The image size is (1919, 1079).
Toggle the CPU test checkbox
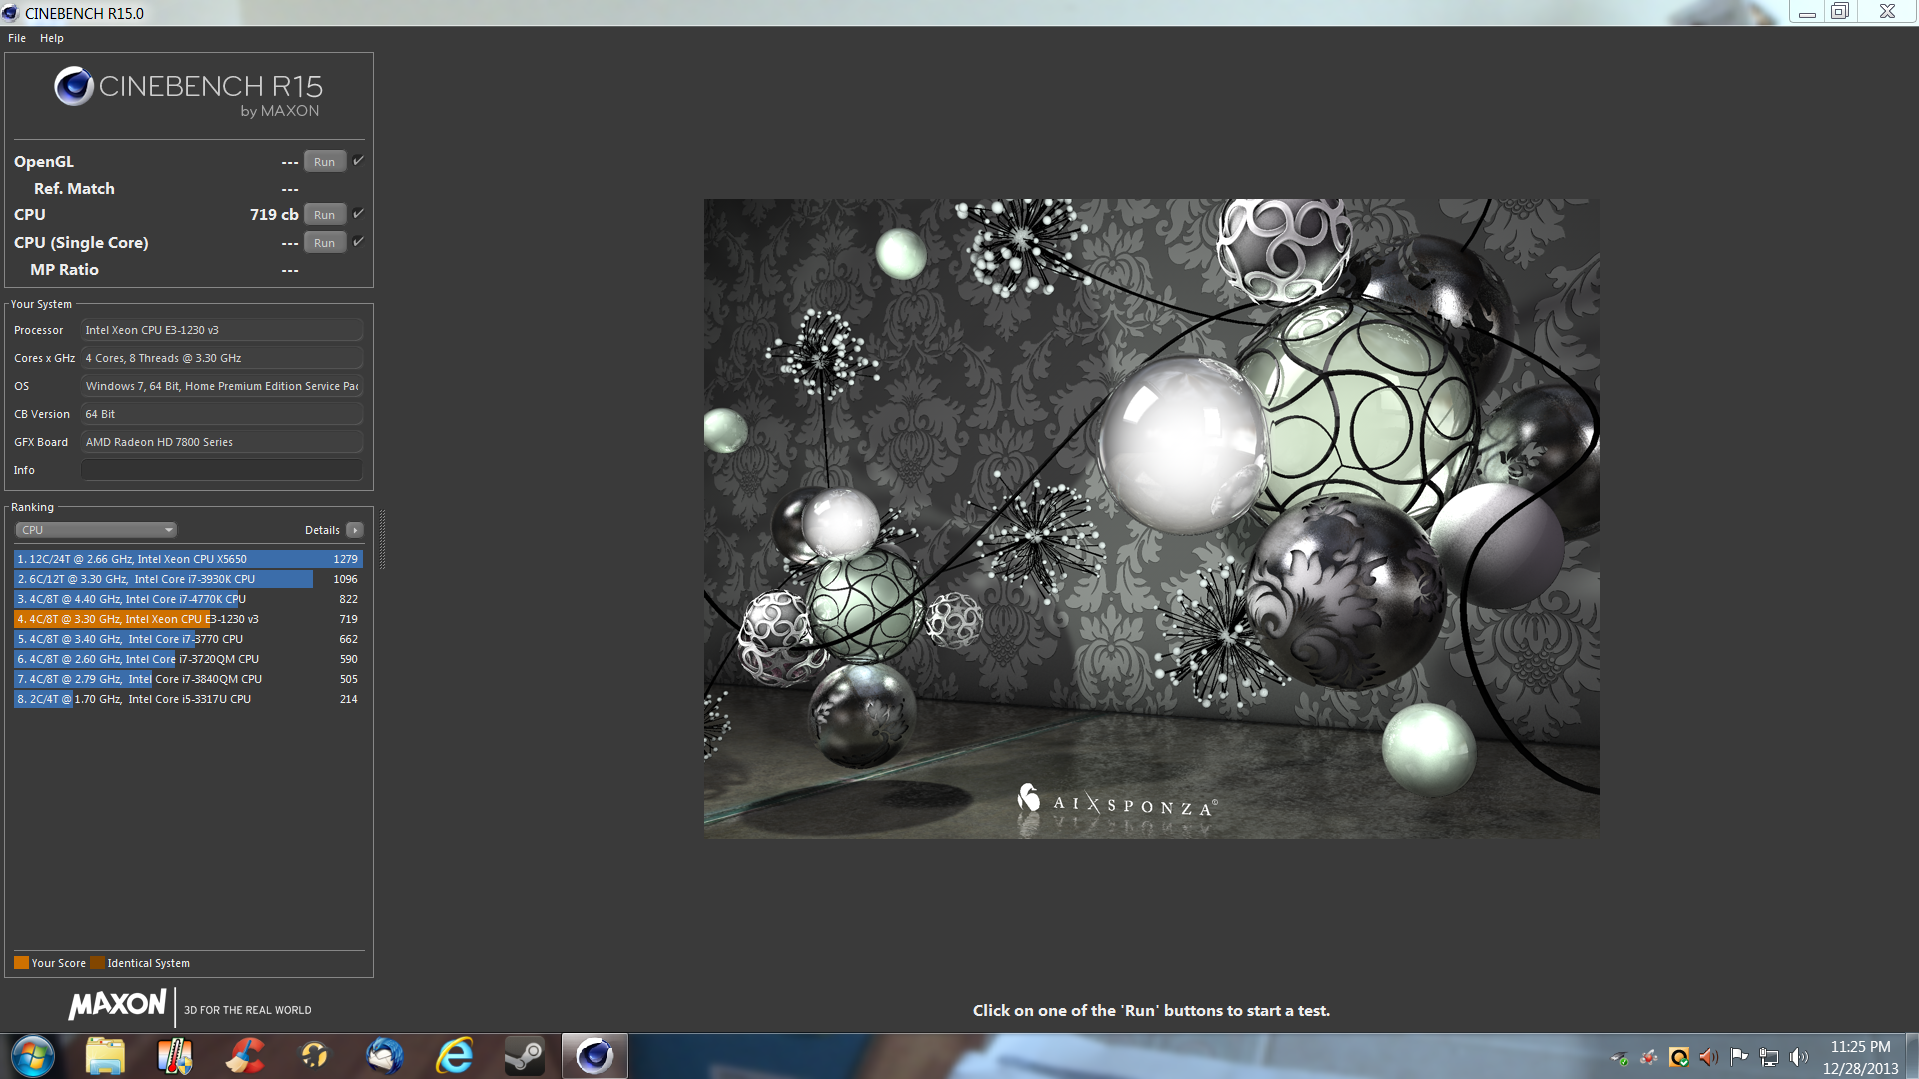[x=358, y=214]
